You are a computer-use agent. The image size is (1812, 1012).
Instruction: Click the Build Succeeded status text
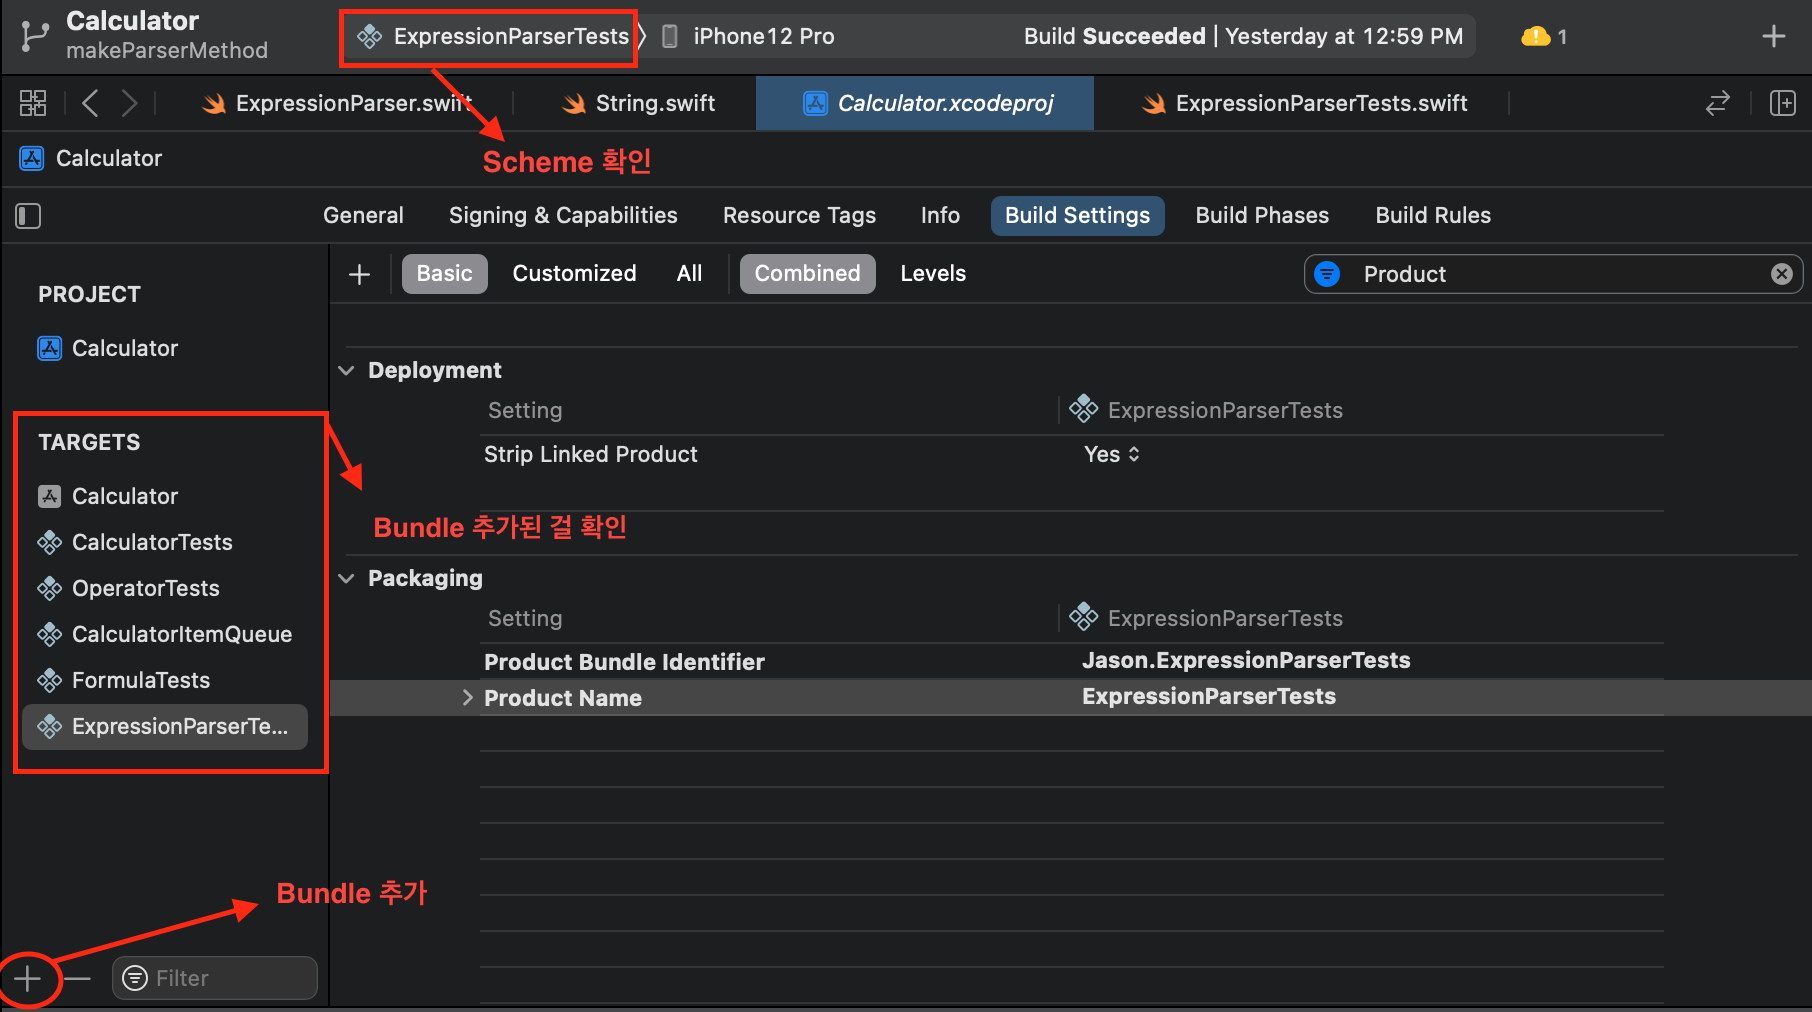click(1114, 37)
